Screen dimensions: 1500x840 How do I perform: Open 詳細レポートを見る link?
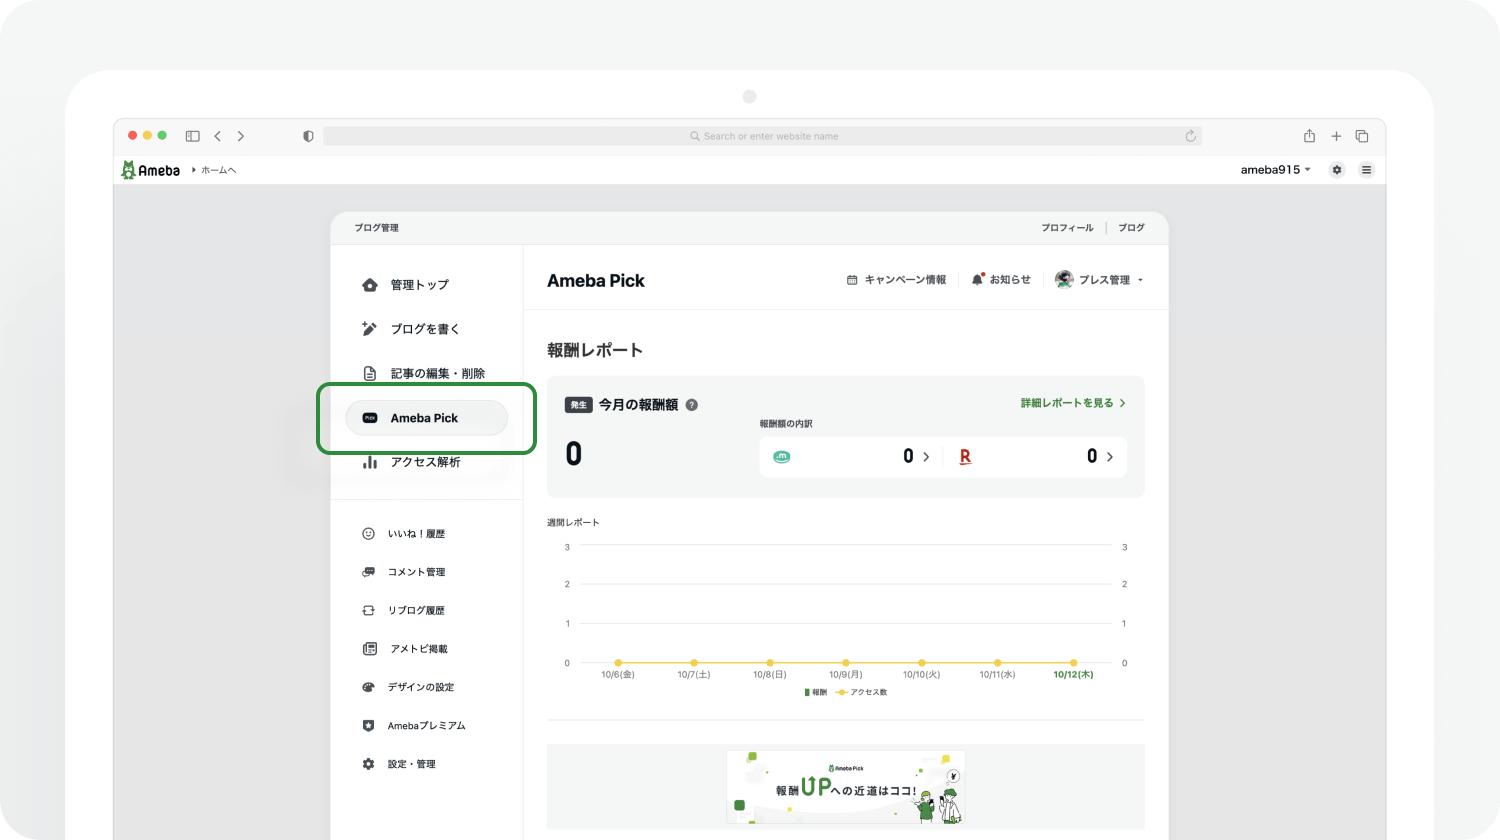point(1073,403)
